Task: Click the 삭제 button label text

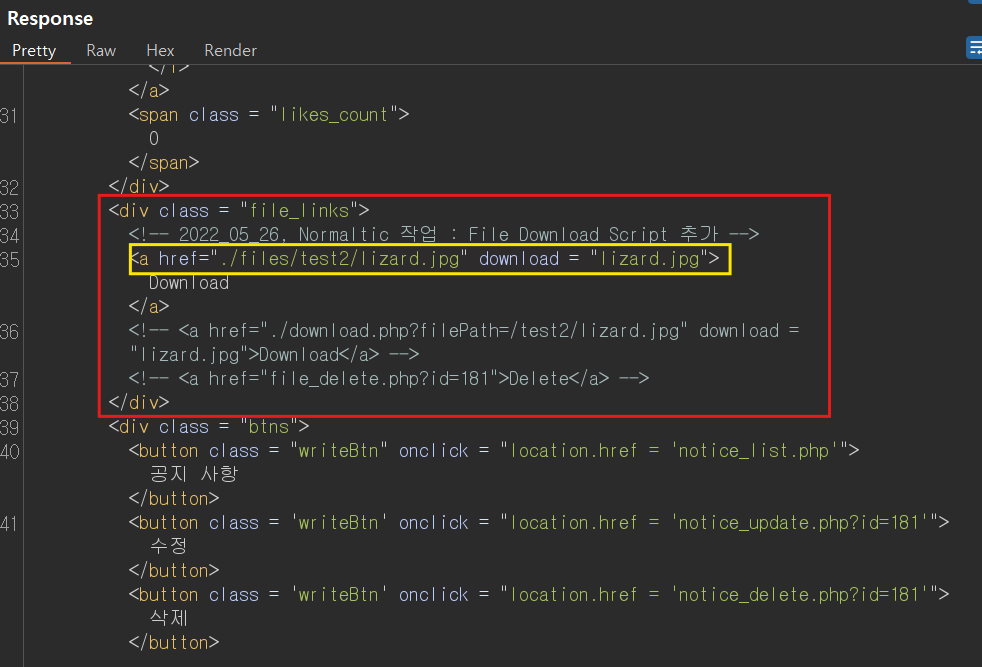Action: 168,618
